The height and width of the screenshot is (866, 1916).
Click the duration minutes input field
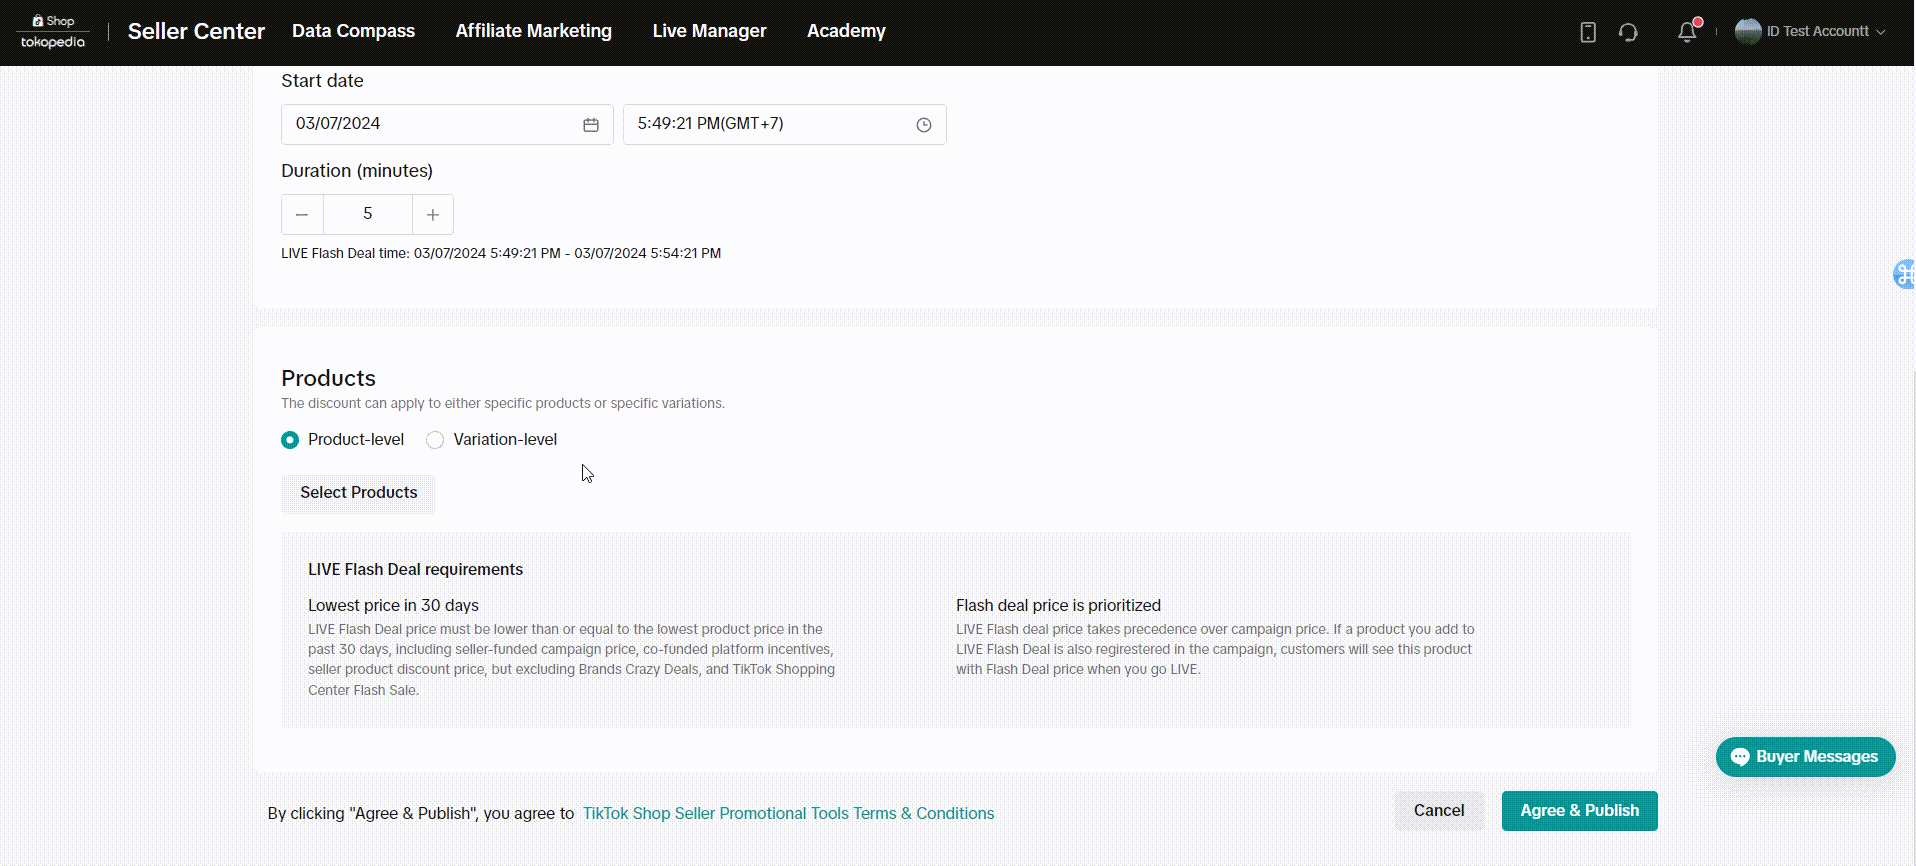tap(367, 215)
